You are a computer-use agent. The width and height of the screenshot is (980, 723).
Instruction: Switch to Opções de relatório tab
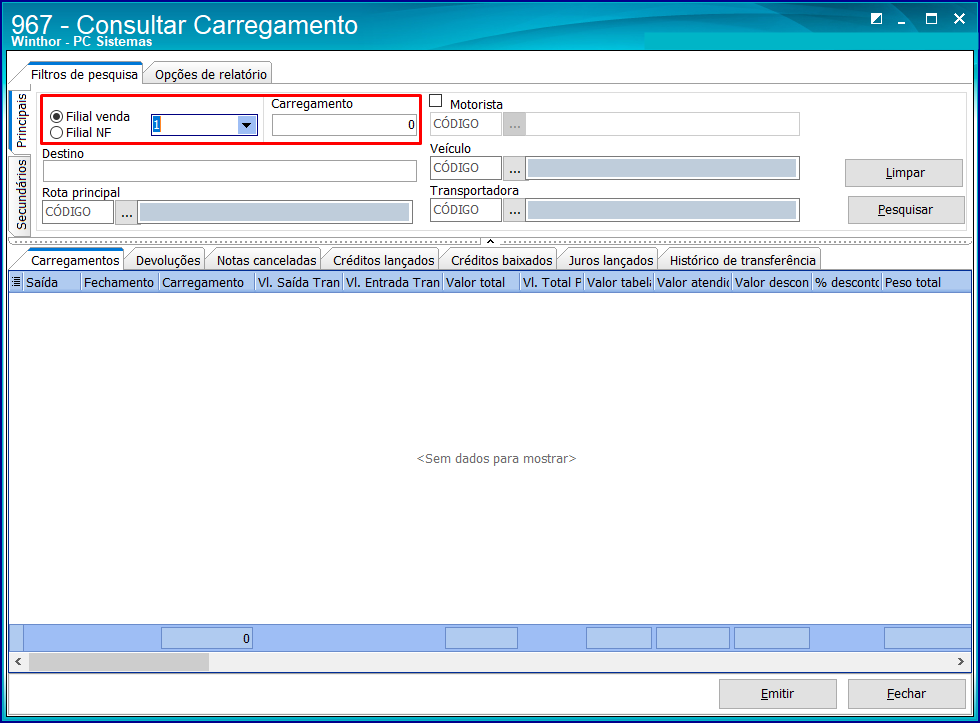pyautogui.click(x=211, y=74)
